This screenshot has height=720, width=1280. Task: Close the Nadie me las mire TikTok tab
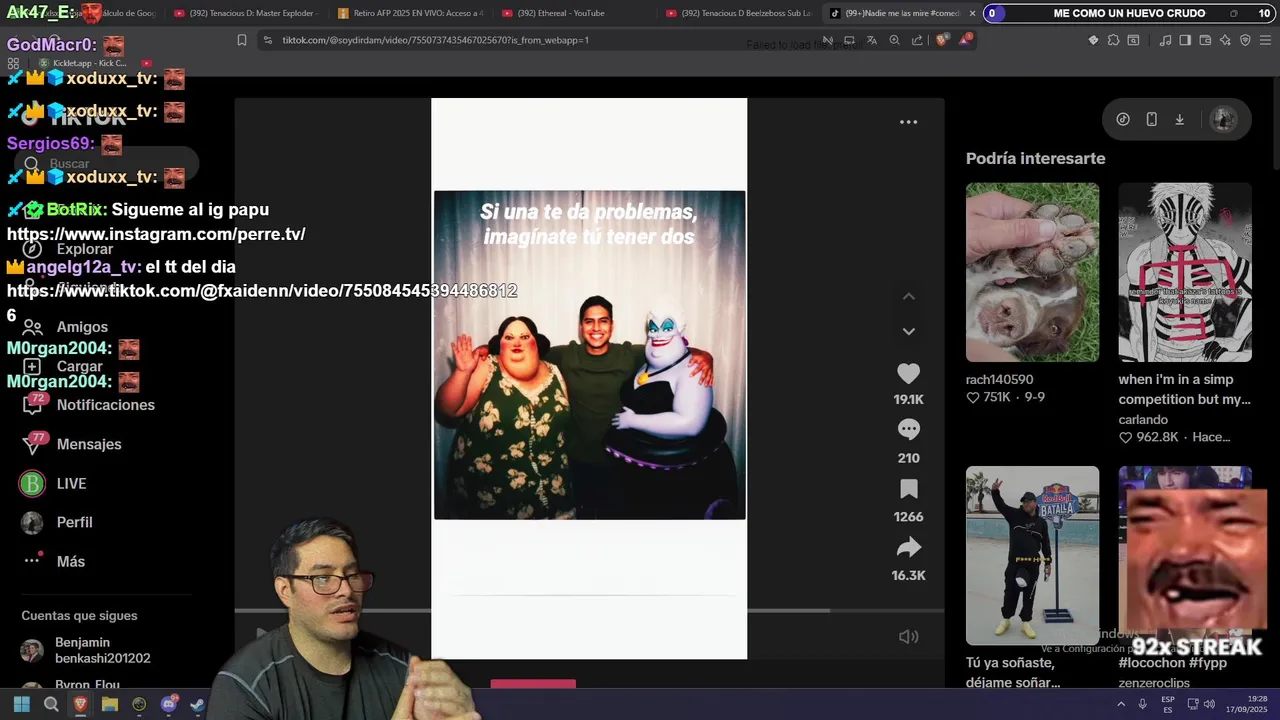pyautogui.click(x=972, y=13)
